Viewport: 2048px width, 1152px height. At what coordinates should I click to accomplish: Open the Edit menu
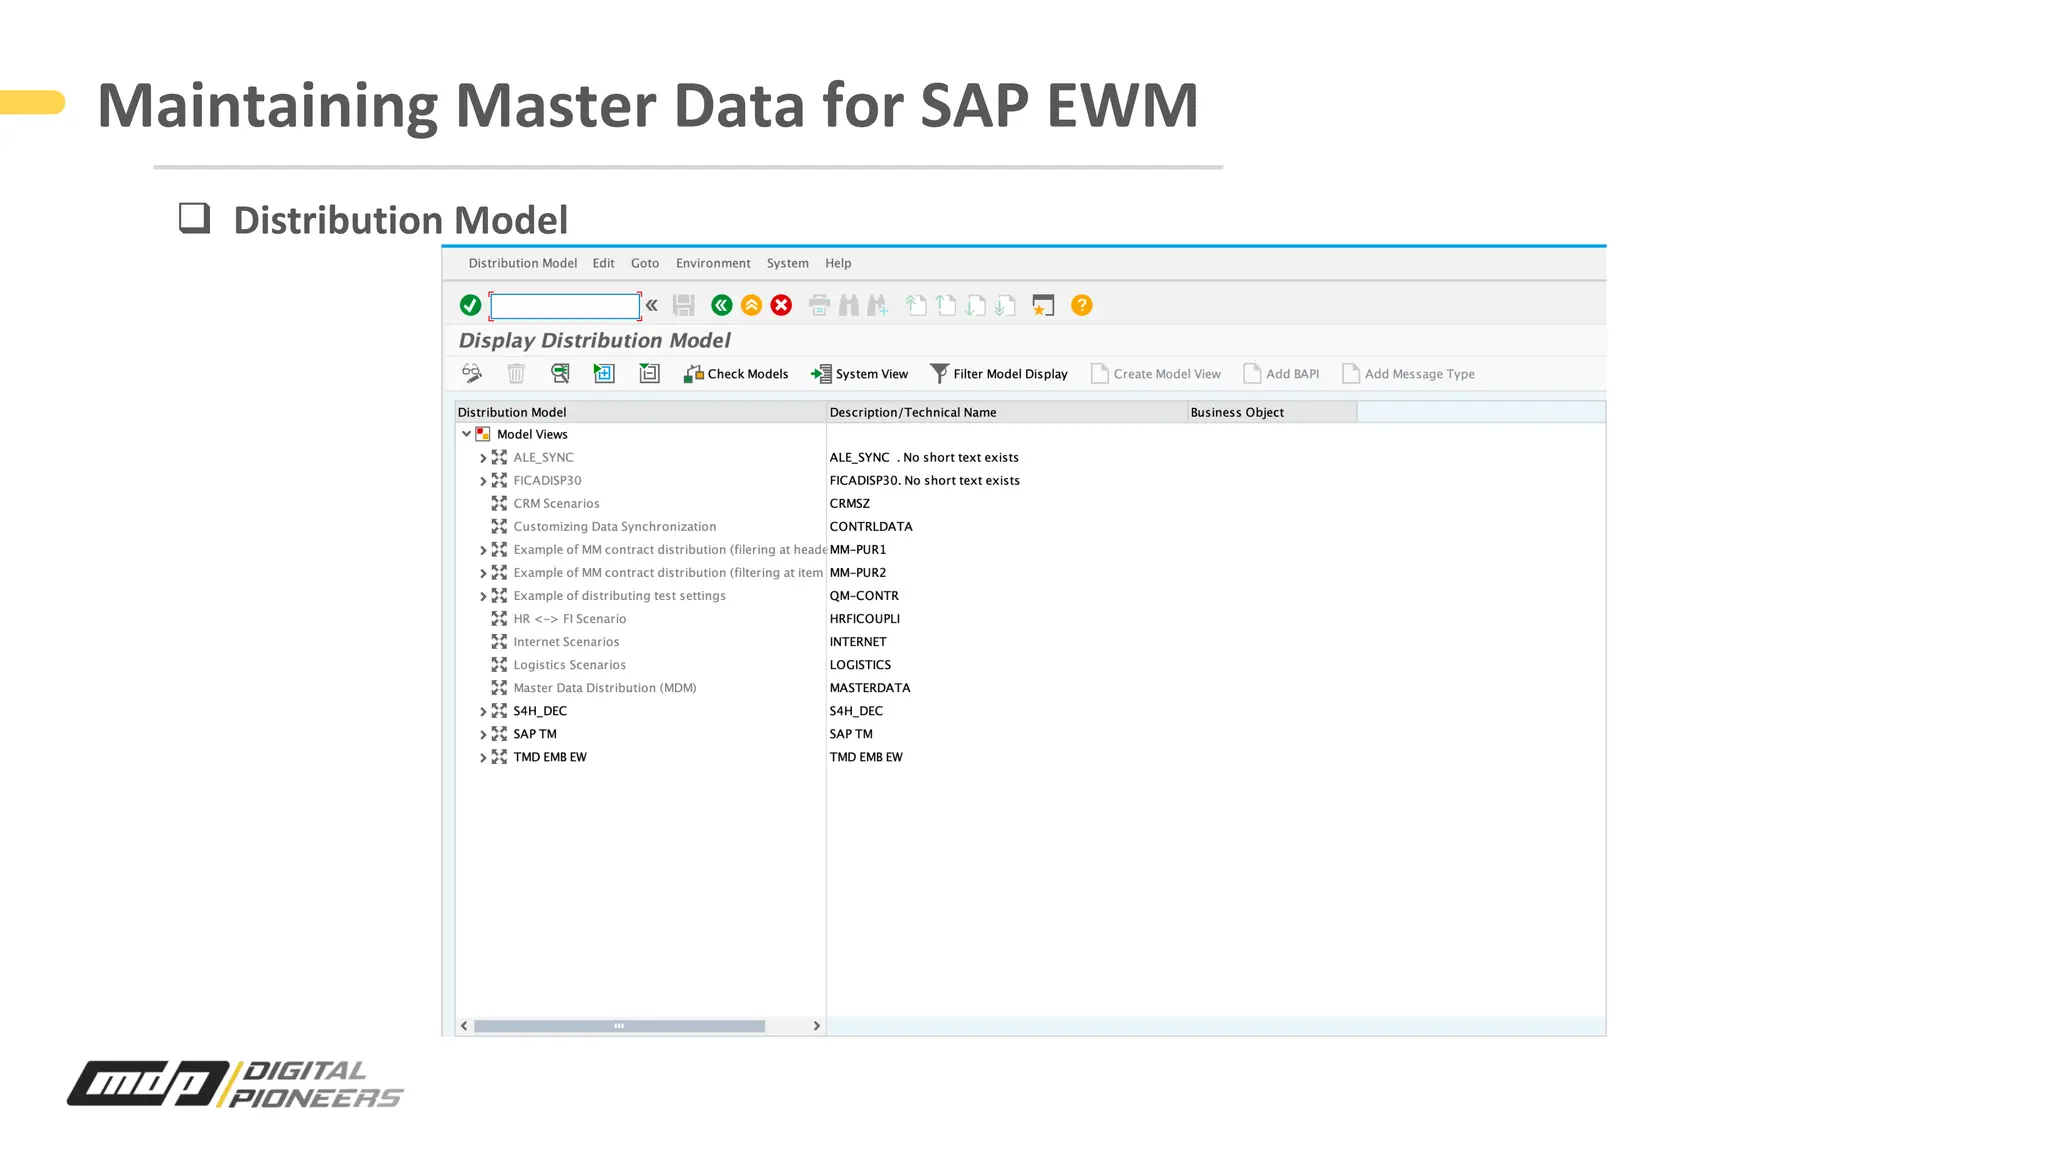tap(603, 263)
